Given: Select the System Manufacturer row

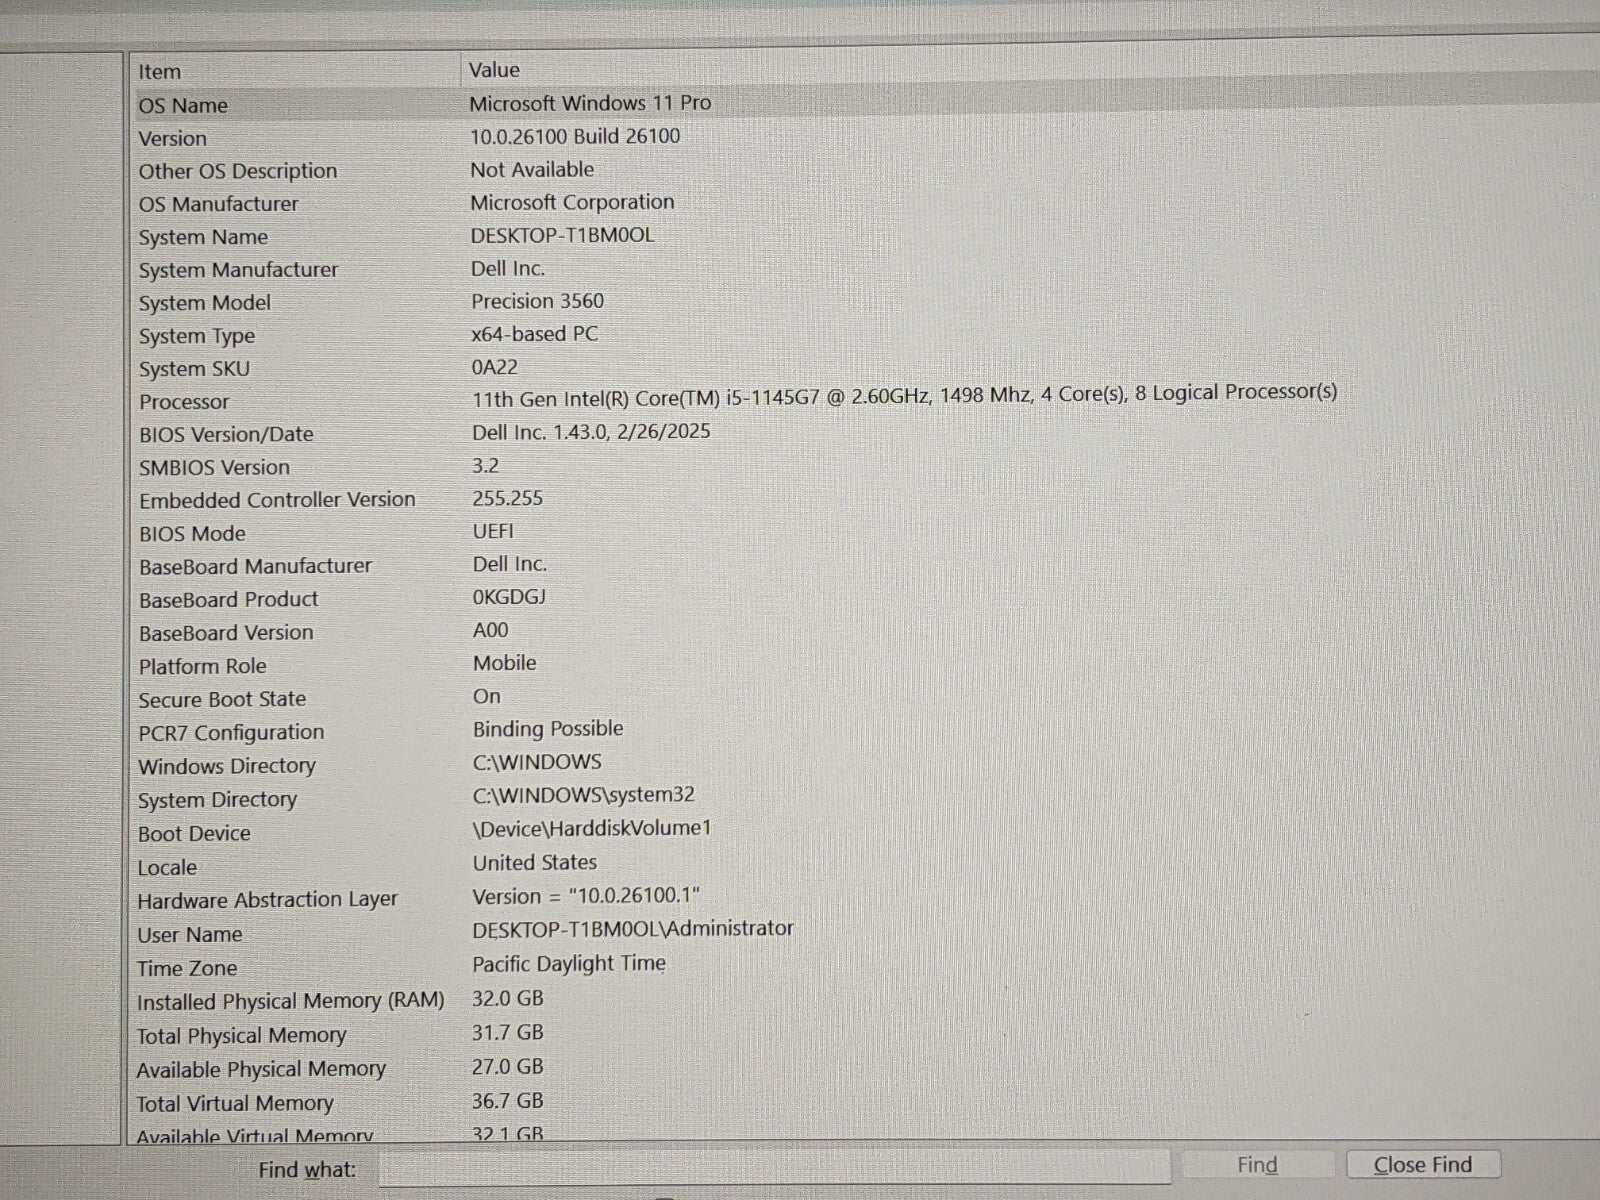Looking at the screenshot, I should [x=238, y=270].
